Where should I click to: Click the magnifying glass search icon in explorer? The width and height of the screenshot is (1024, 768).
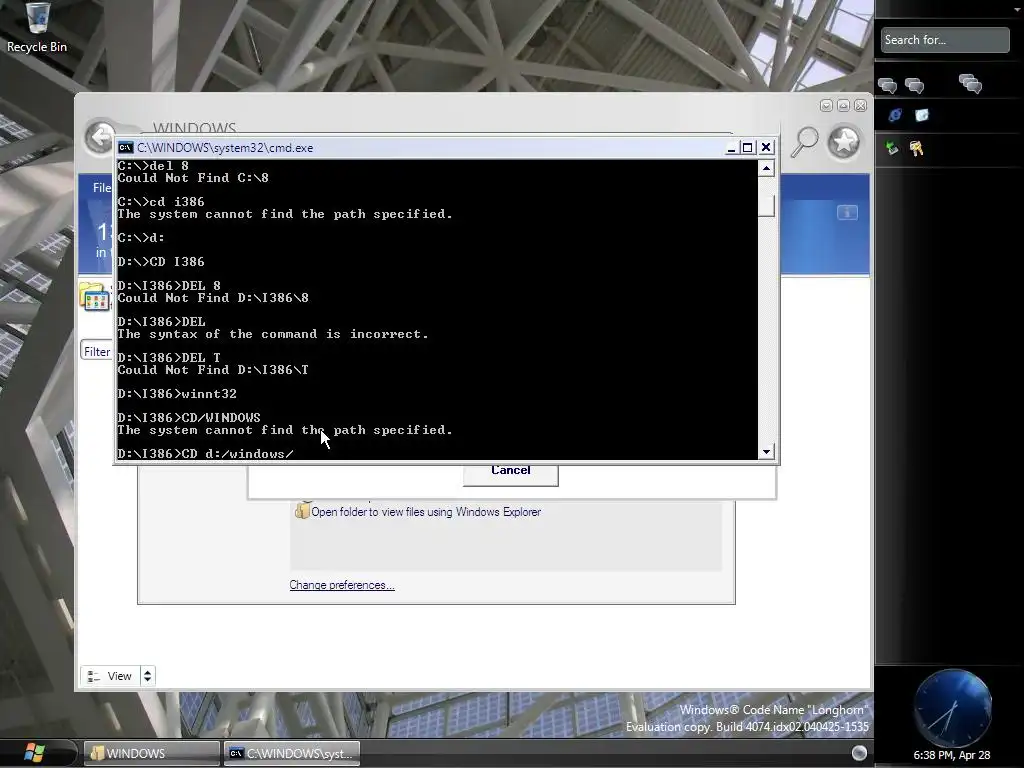point(805,142)
